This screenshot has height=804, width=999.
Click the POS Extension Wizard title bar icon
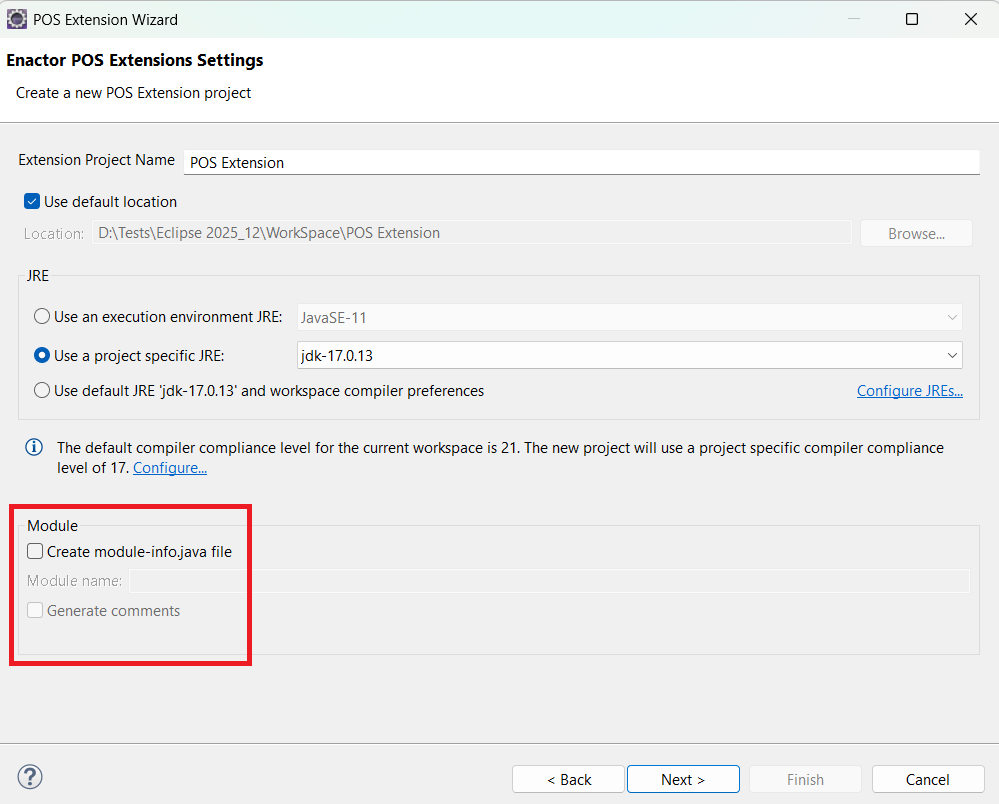point(17,19)
